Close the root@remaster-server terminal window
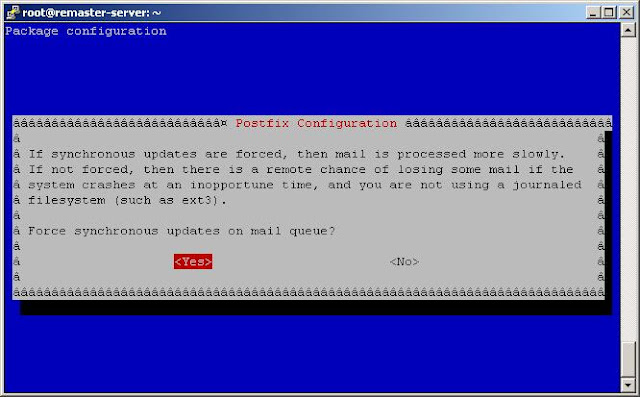The height and width of the screenshot is (397, 640). [x=626, y=13]
